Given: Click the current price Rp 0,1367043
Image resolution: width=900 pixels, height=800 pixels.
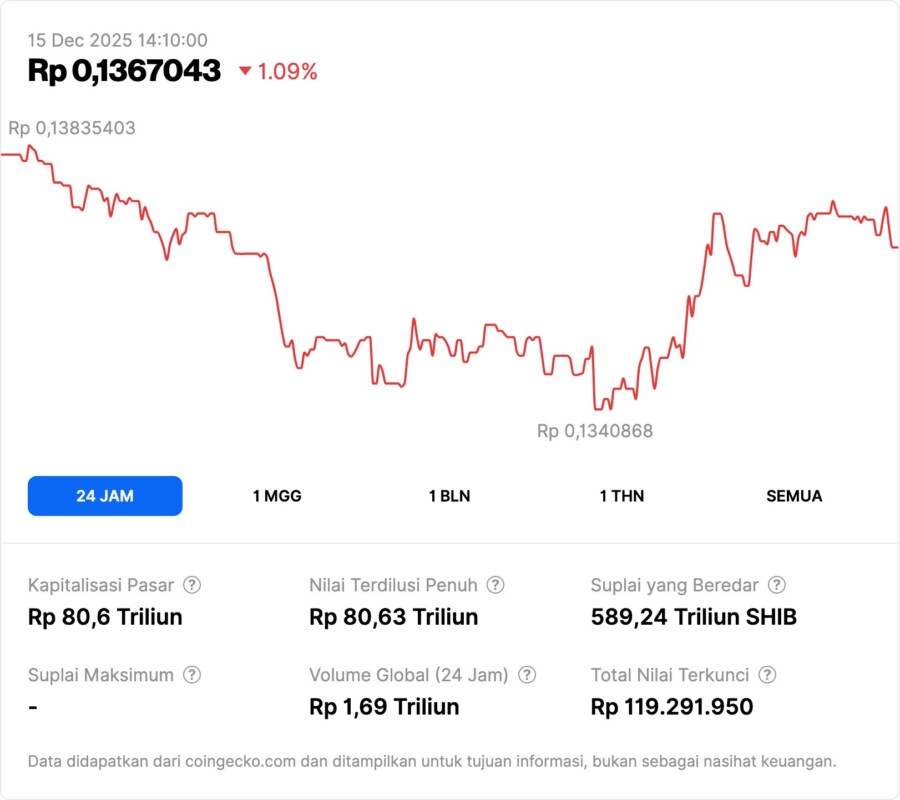Looking at the screenshot, I should click(124, 71).
